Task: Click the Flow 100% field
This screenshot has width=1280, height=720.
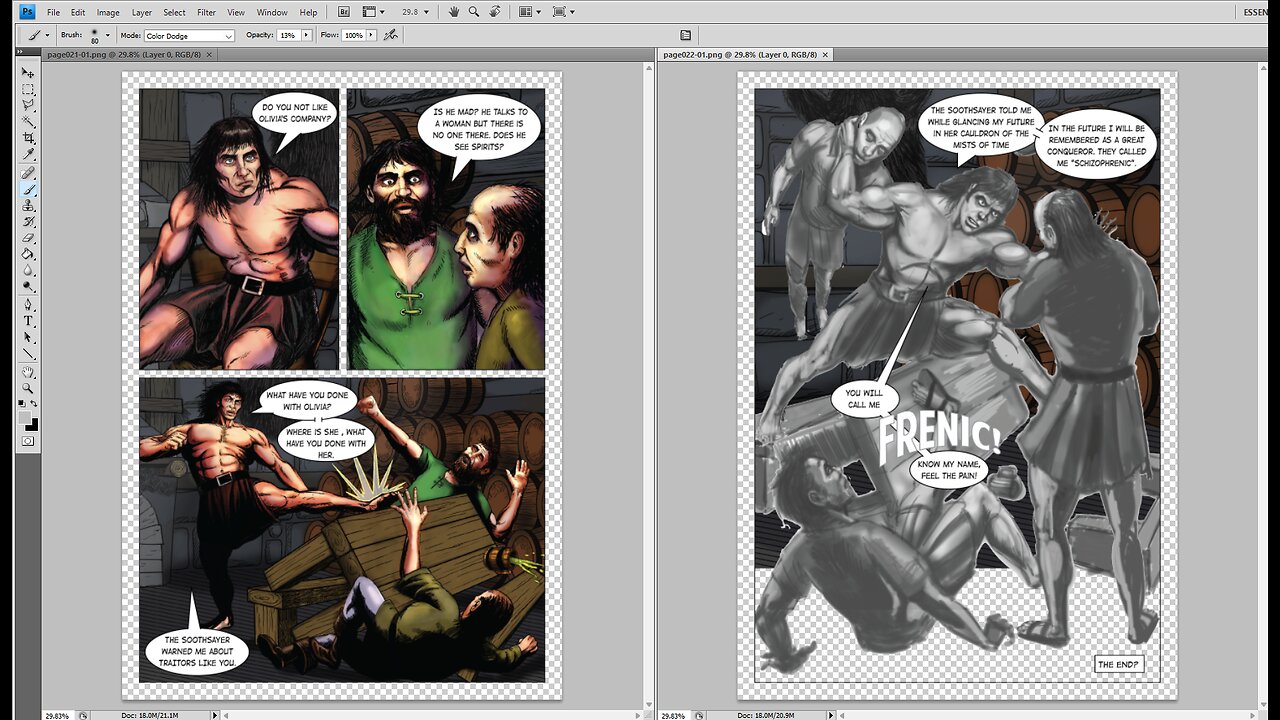Action: (x=354, y=35)
